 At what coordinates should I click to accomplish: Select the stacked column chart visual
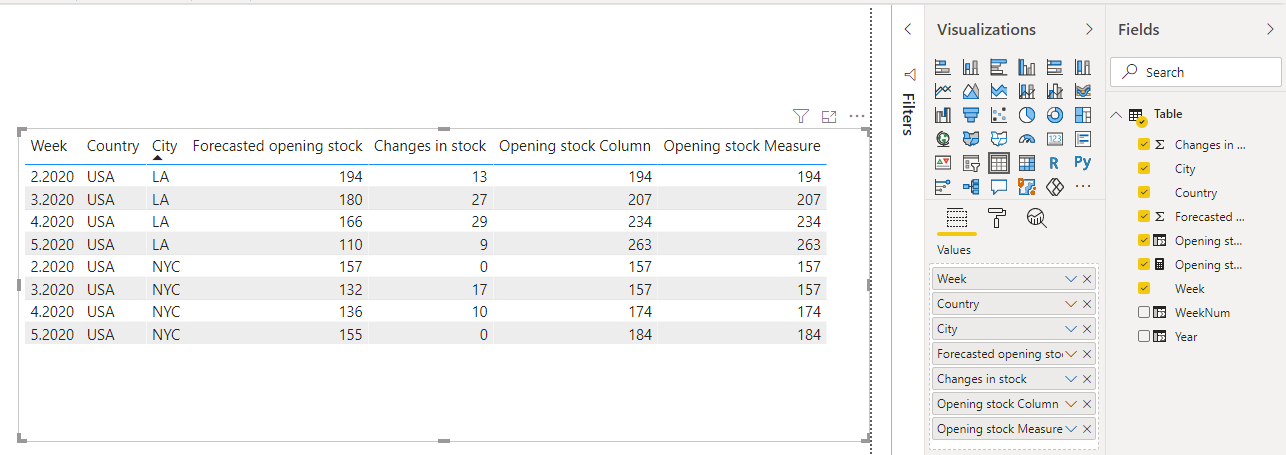[x=970, y=67]
